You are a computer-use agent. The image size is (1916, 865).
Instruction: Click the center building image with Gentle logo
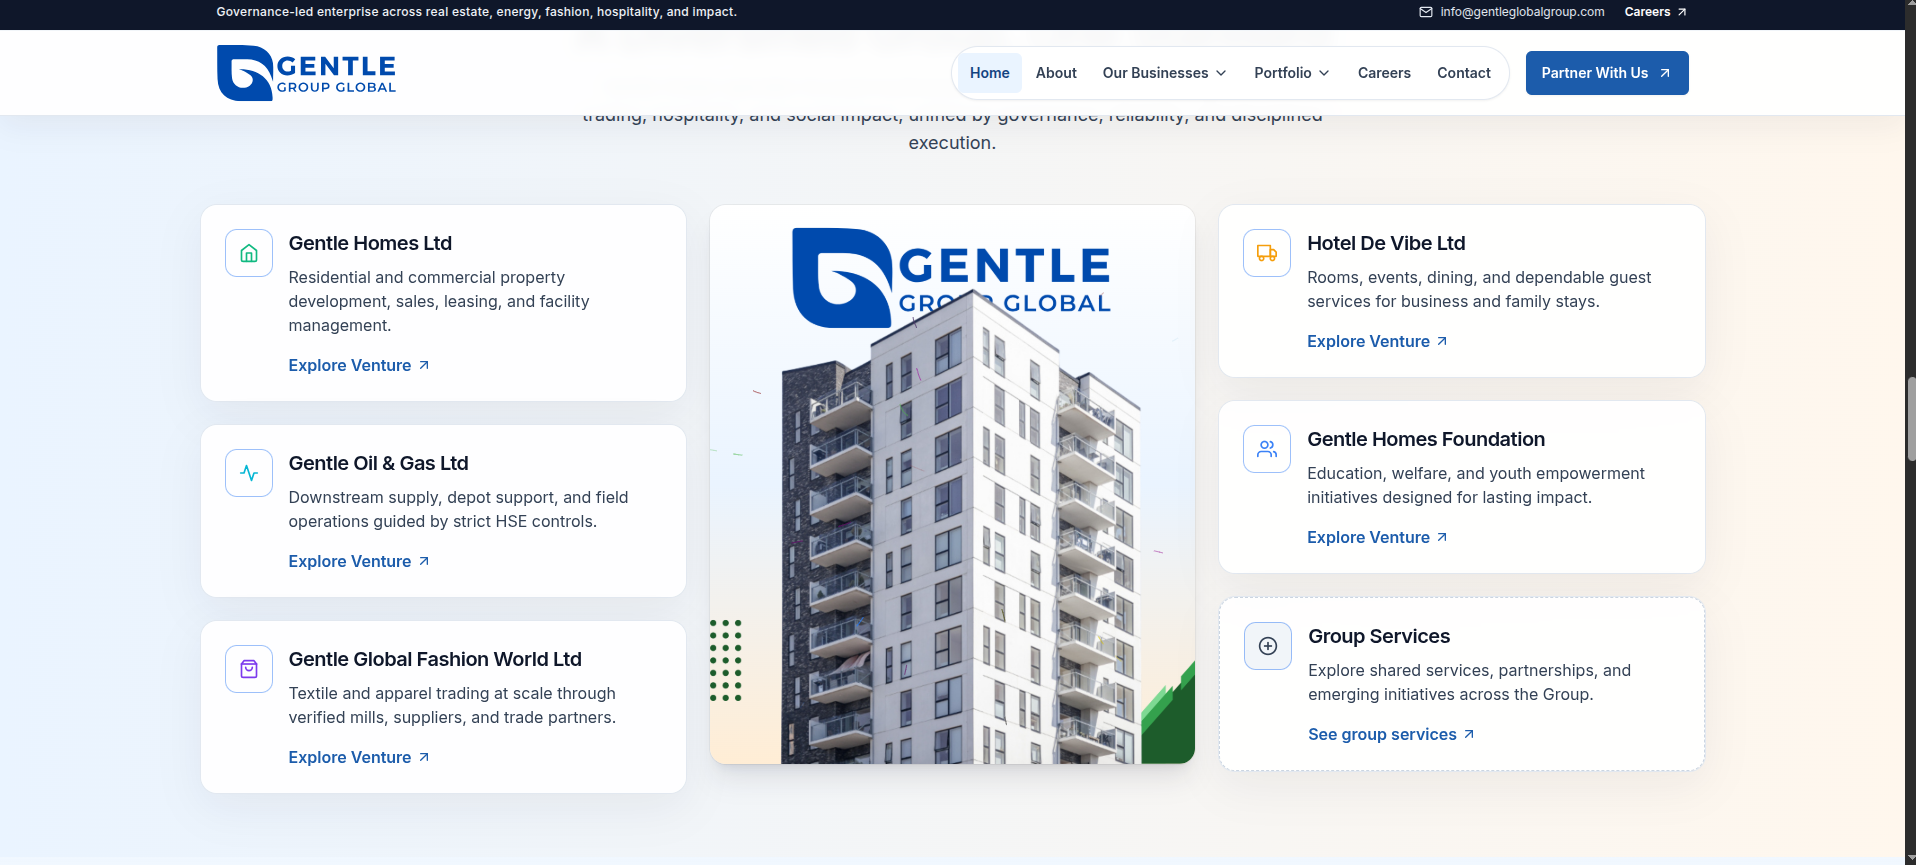952,485
